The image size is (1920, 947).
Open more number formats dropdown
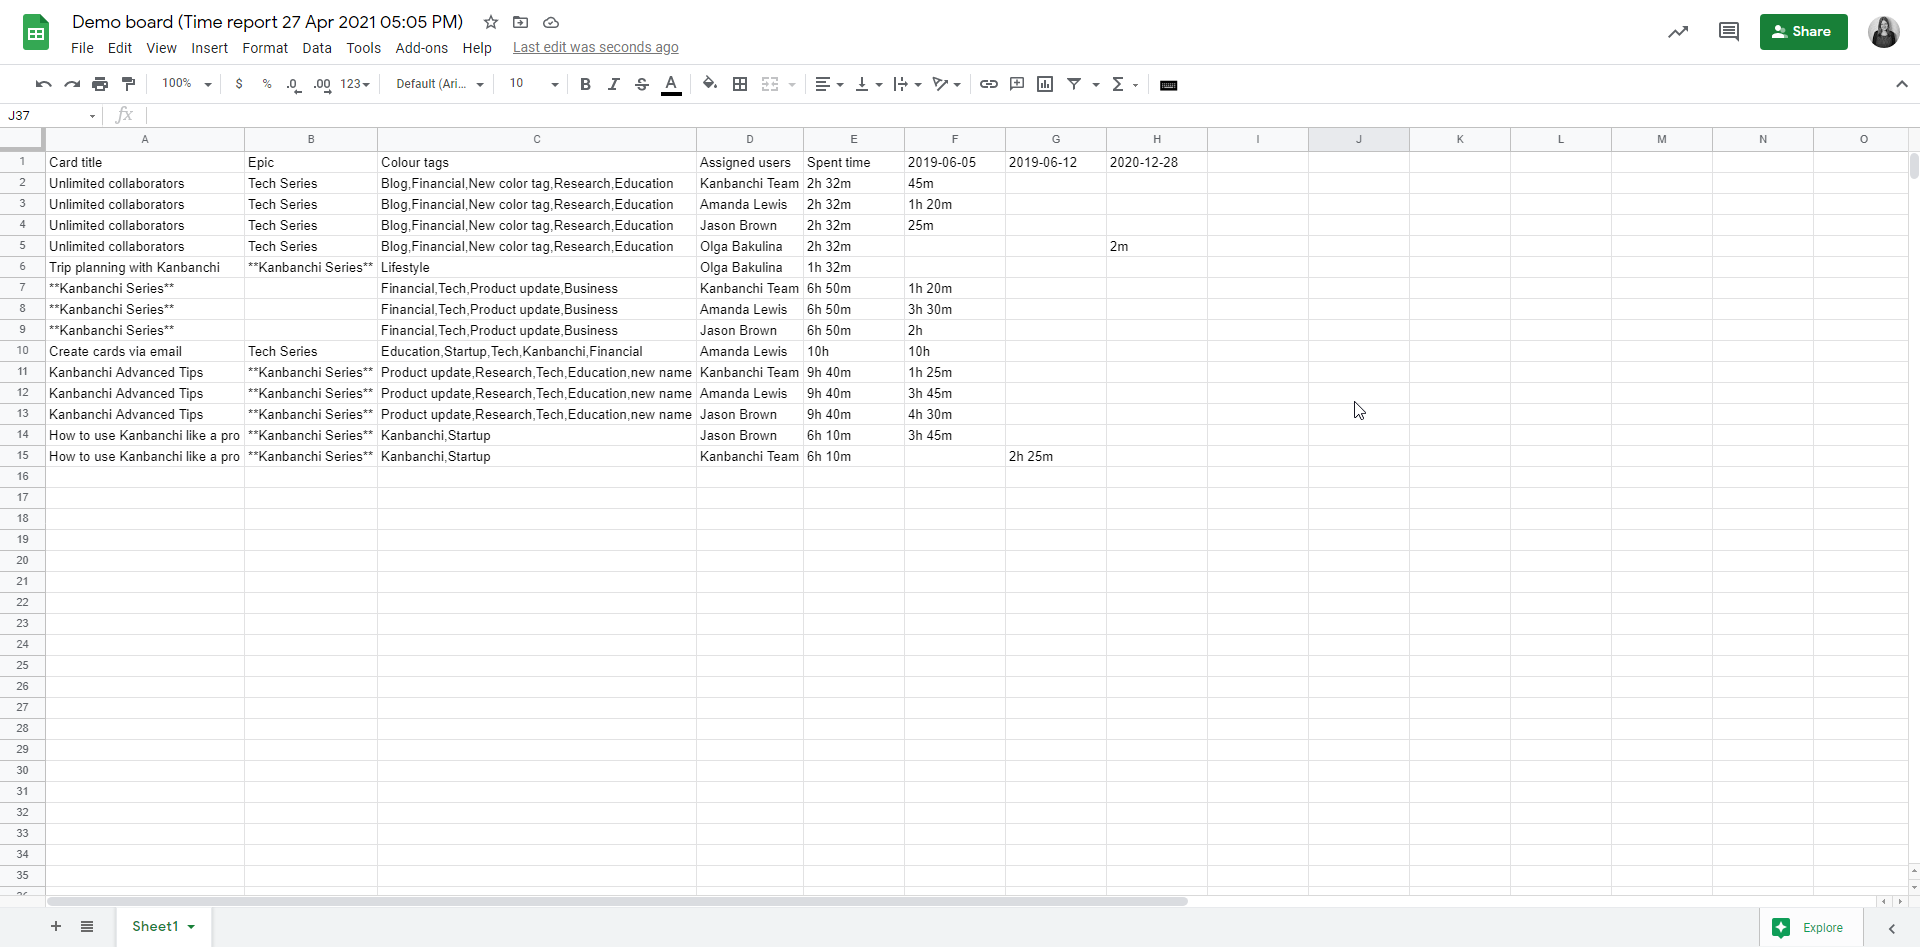355,84
